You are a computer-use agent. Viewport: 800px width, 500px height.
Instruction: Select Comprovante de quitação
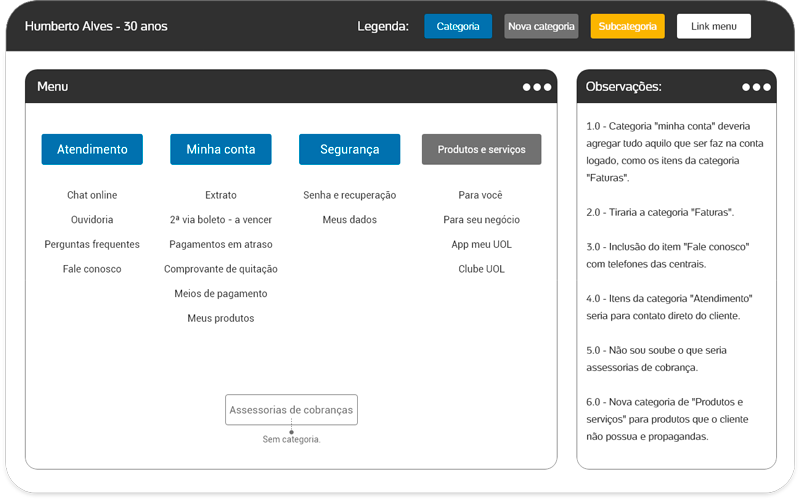[x=221, y=269]
